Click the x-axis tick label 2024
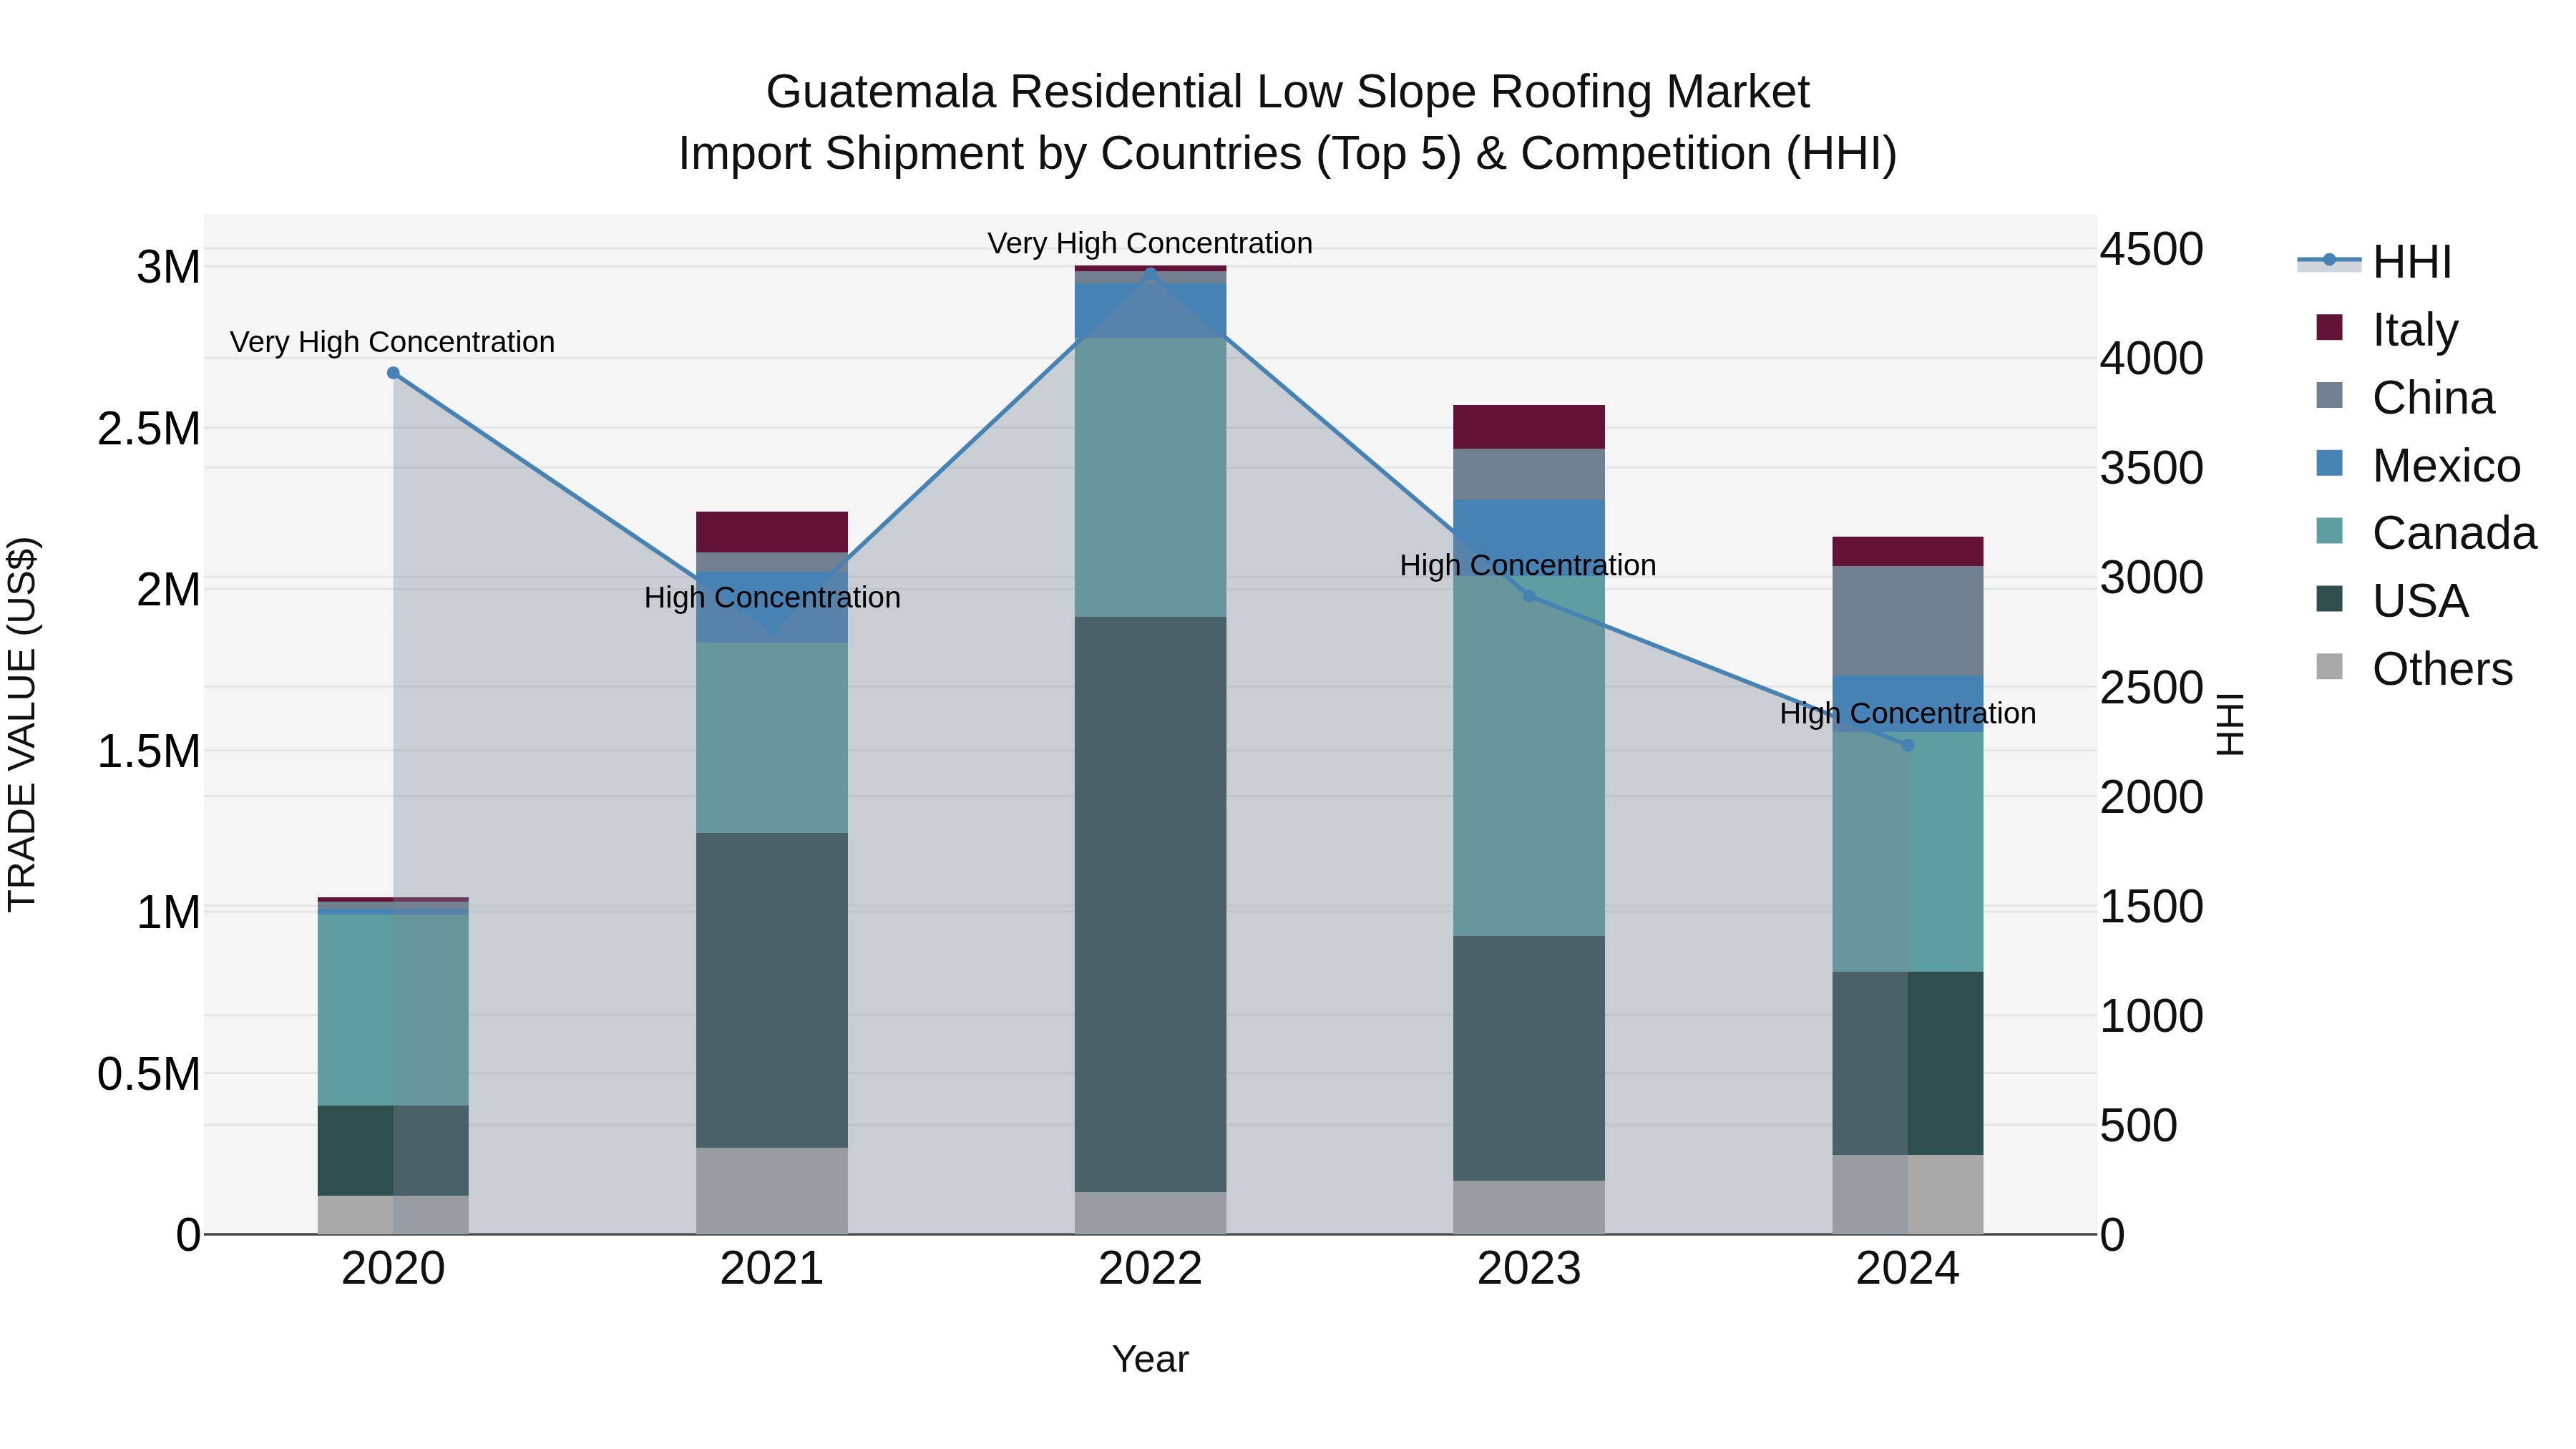 (1907, 1269)
